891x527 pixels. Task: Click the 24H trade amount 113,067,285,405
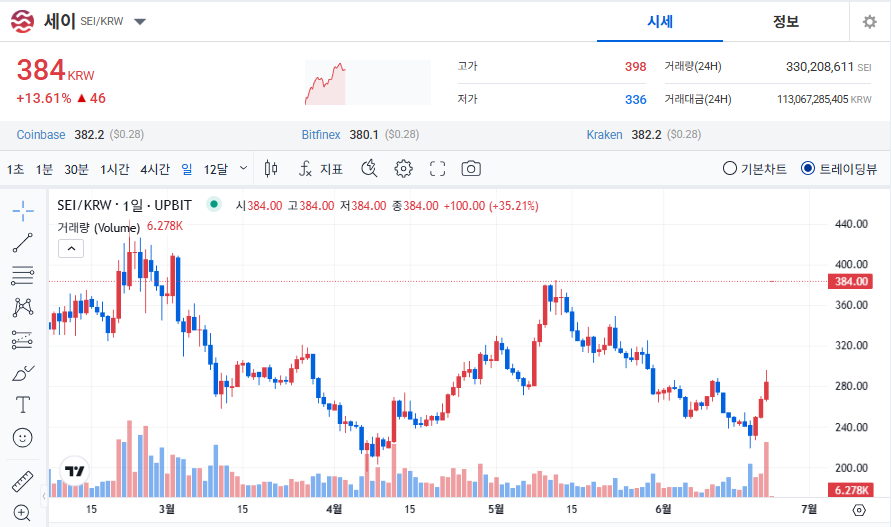coord(813,99)
